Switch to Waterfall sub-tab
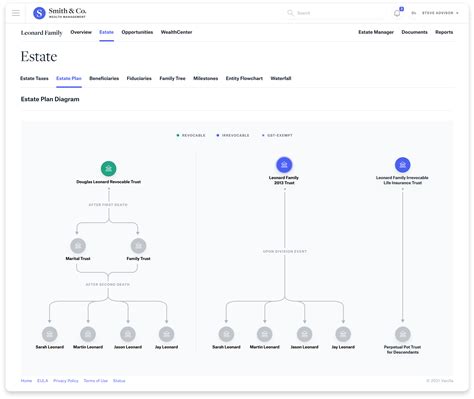Screen dimensions: 474x399 pos(281,78)
